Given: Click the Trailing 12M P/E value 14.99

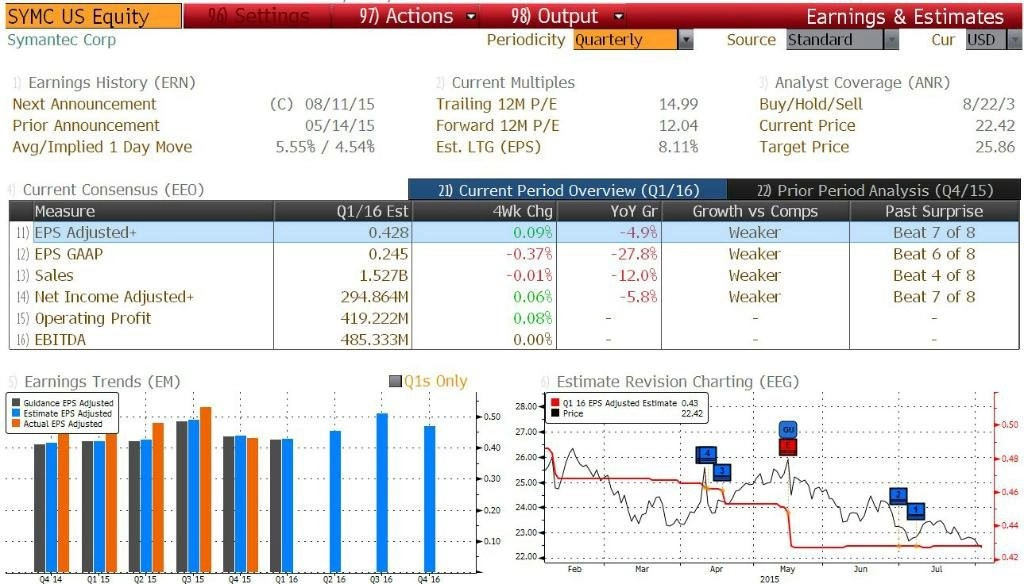Looking at the screenshot, I should [679, 104].
